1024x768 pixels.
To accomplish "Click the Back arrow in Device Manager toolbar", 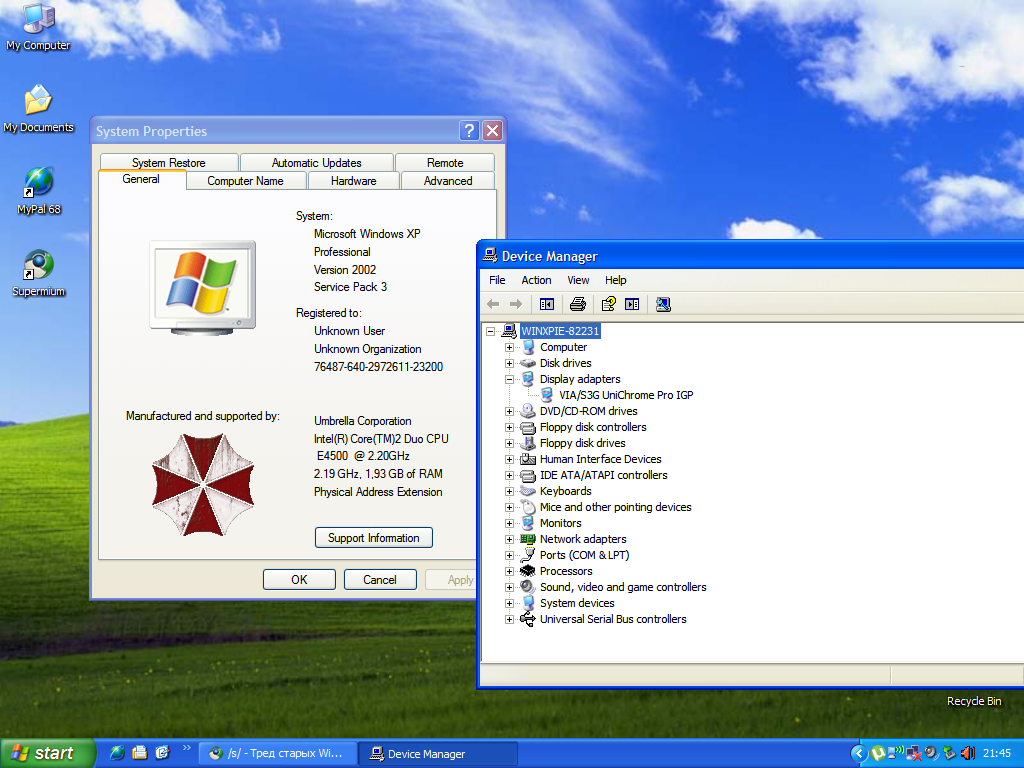I will [493, 304].
